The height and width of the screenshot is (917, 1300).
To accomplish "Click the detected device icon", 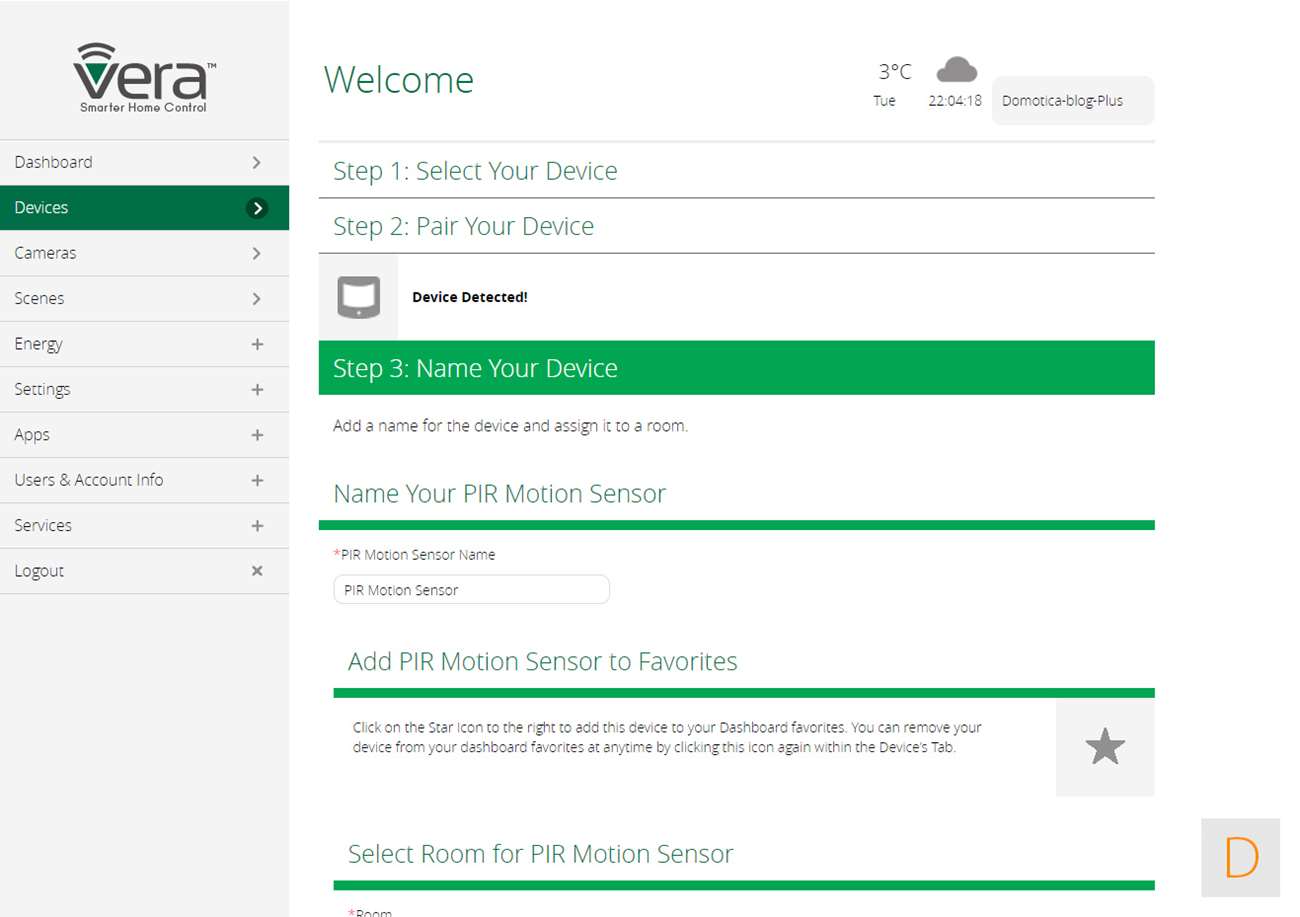I will pos(358,297).
